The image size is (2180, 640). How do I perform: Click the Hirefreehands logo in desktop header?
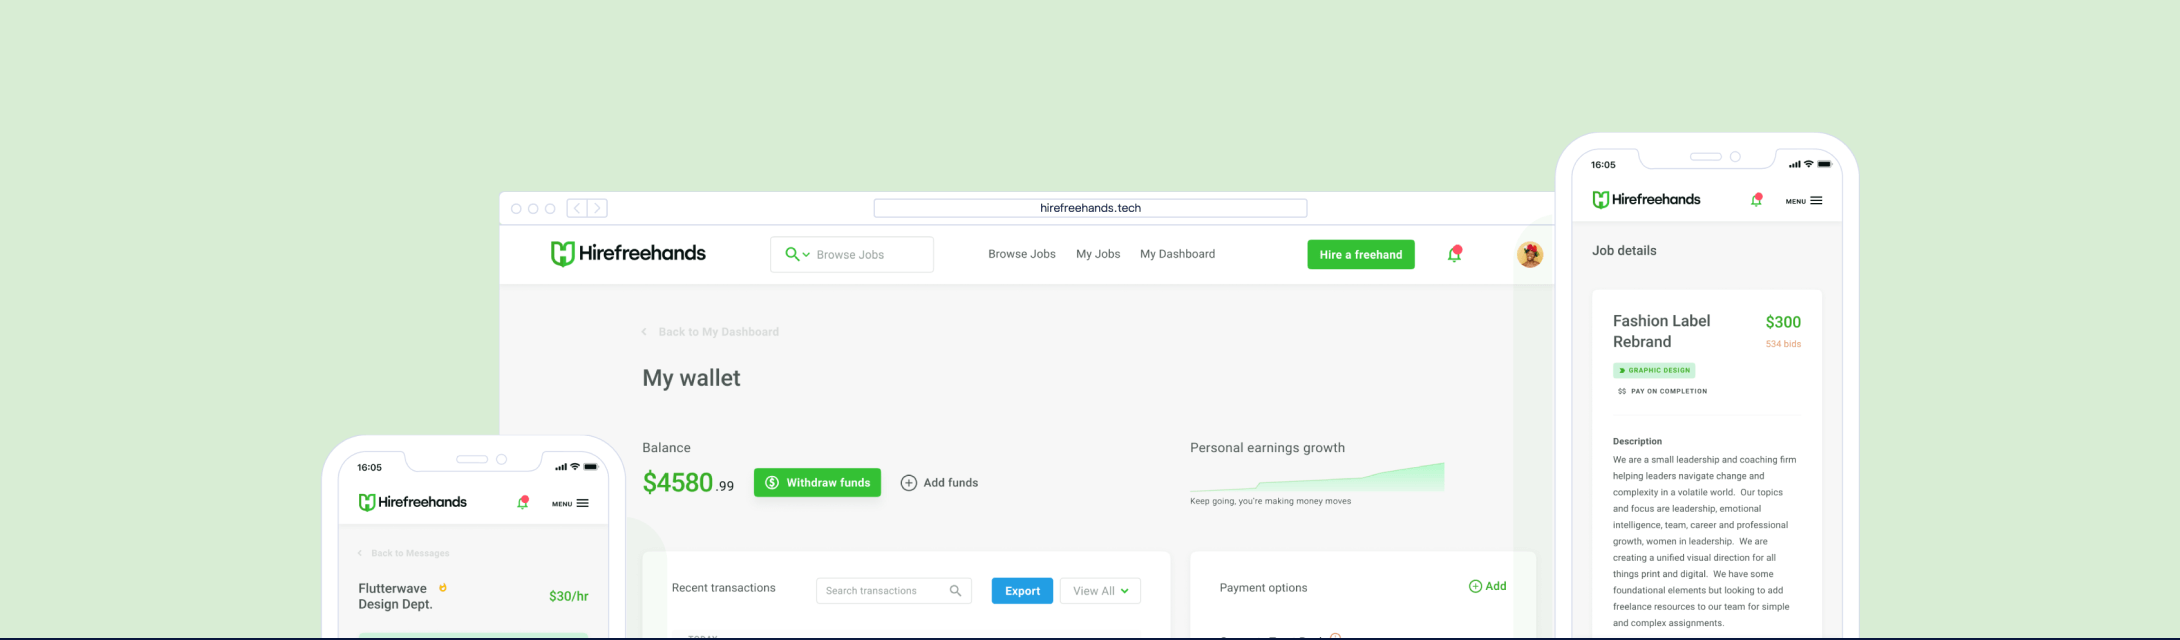[x=628, y=254]
